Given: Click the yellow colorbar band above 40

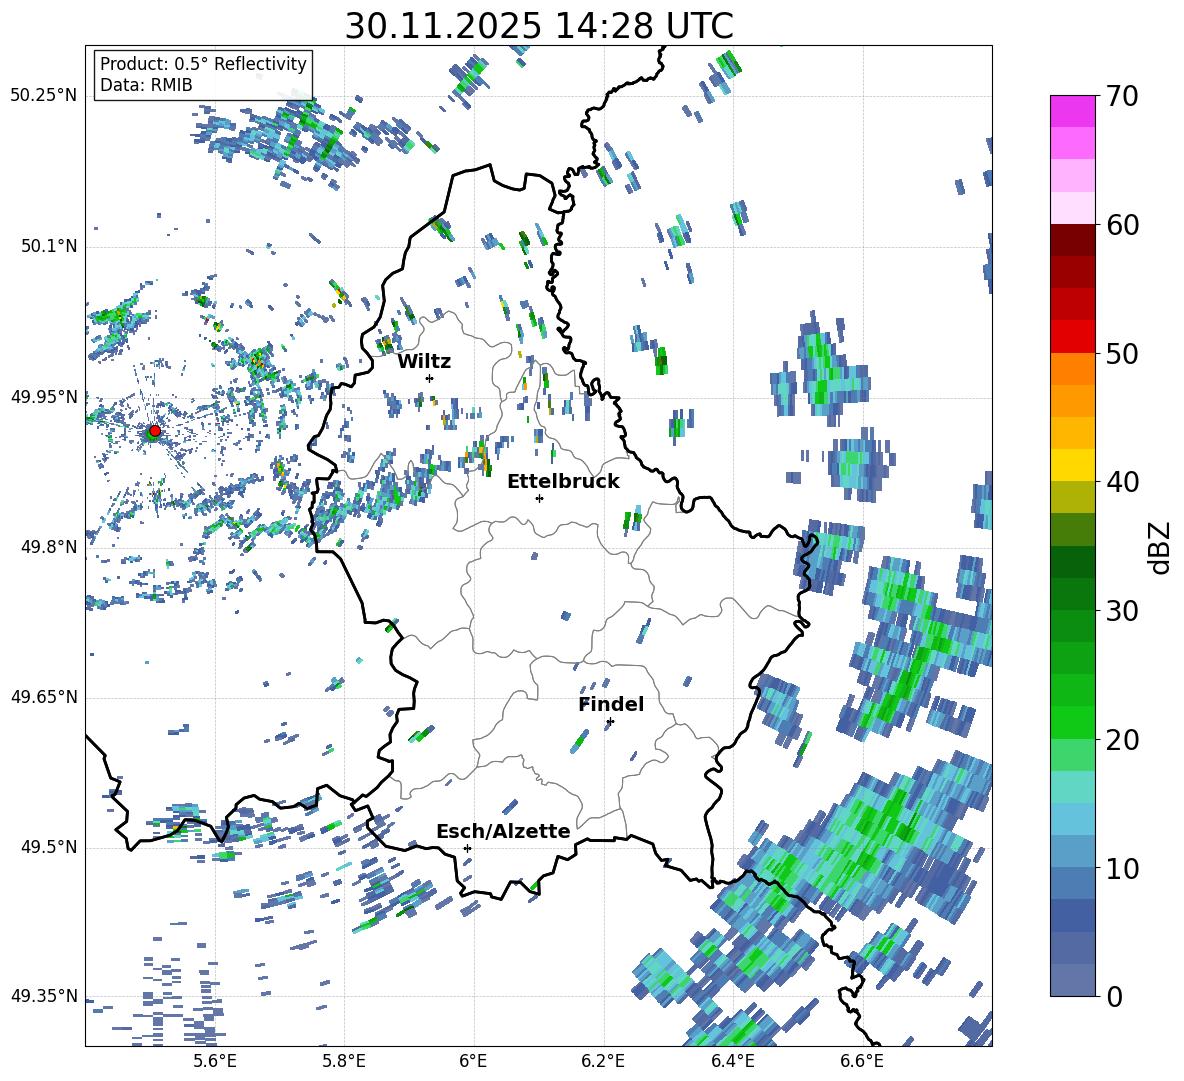Looking at the screenshot, I should coord(1072,465).
